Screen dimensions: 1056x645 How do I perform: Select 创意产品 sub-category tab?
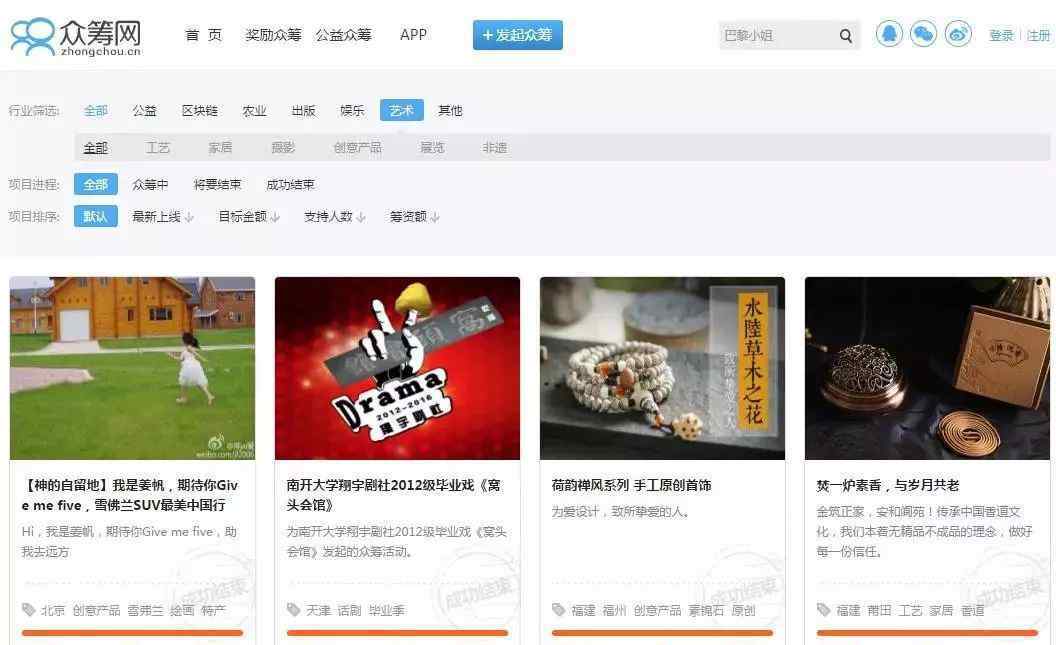coord(358,147)
